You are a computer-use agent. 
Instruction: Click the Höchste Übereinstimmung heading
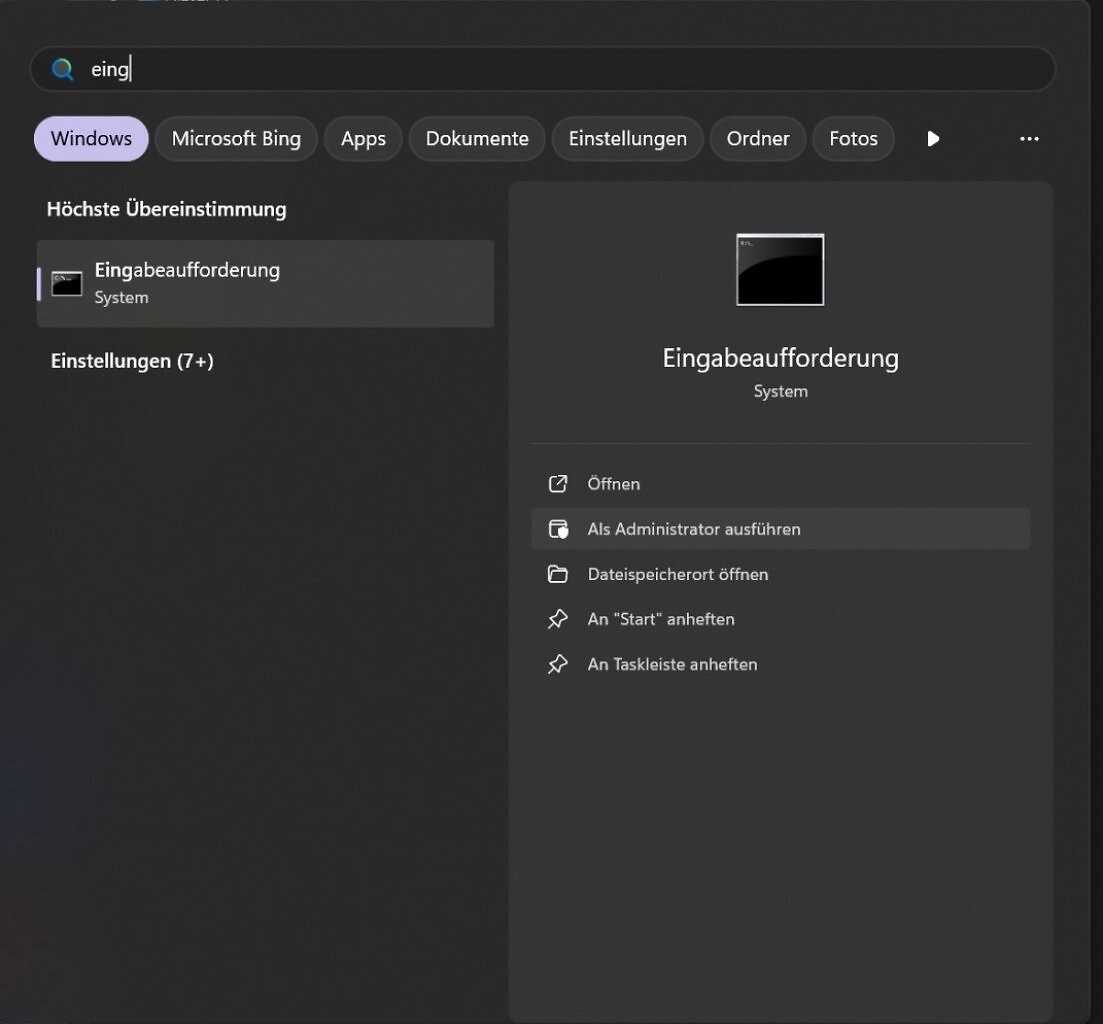[167, 209]
